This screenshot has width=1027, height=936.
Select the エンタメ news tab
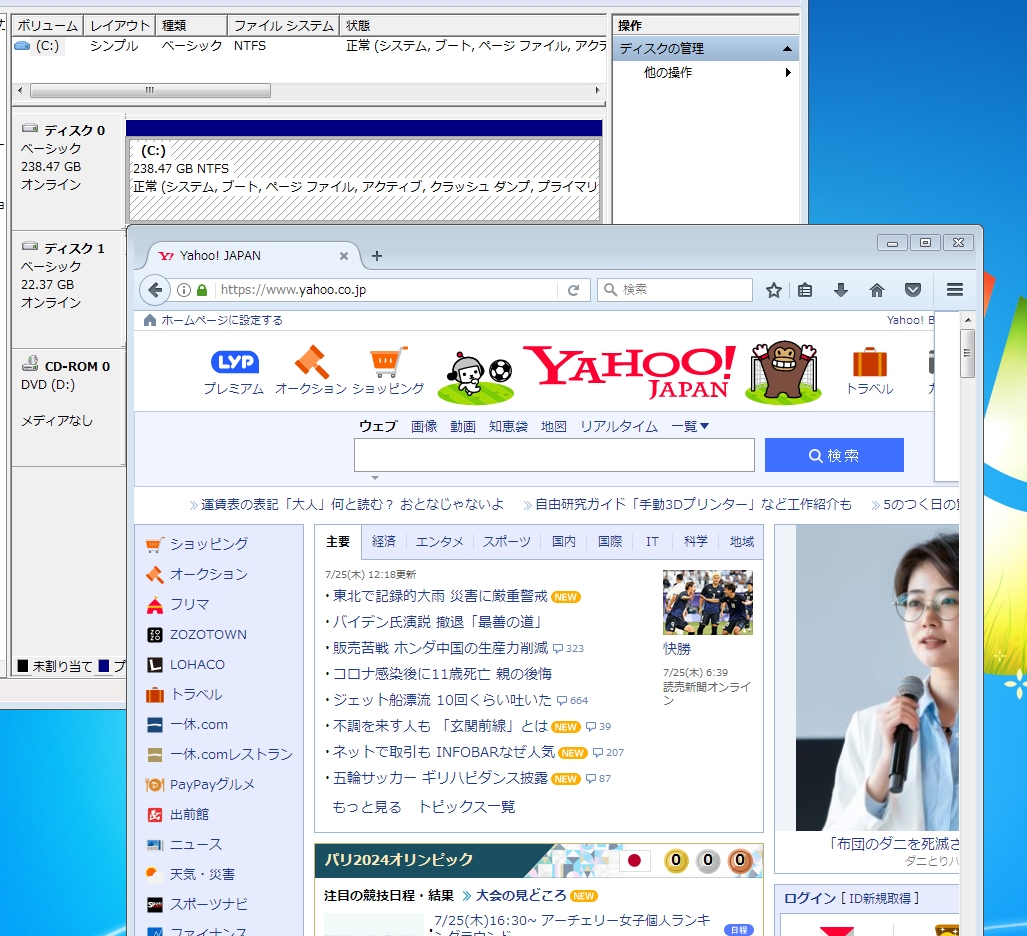coord(439,542)
